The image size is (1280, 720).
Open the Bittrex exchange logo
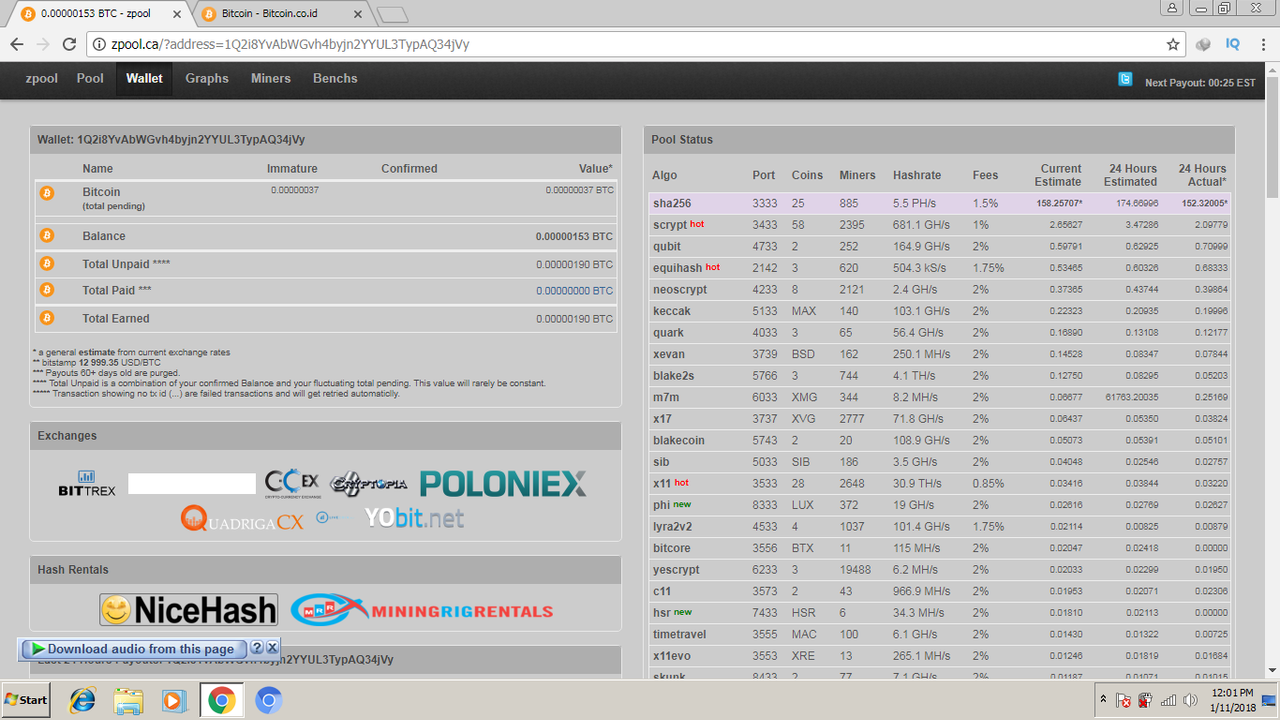pos(87,484)
